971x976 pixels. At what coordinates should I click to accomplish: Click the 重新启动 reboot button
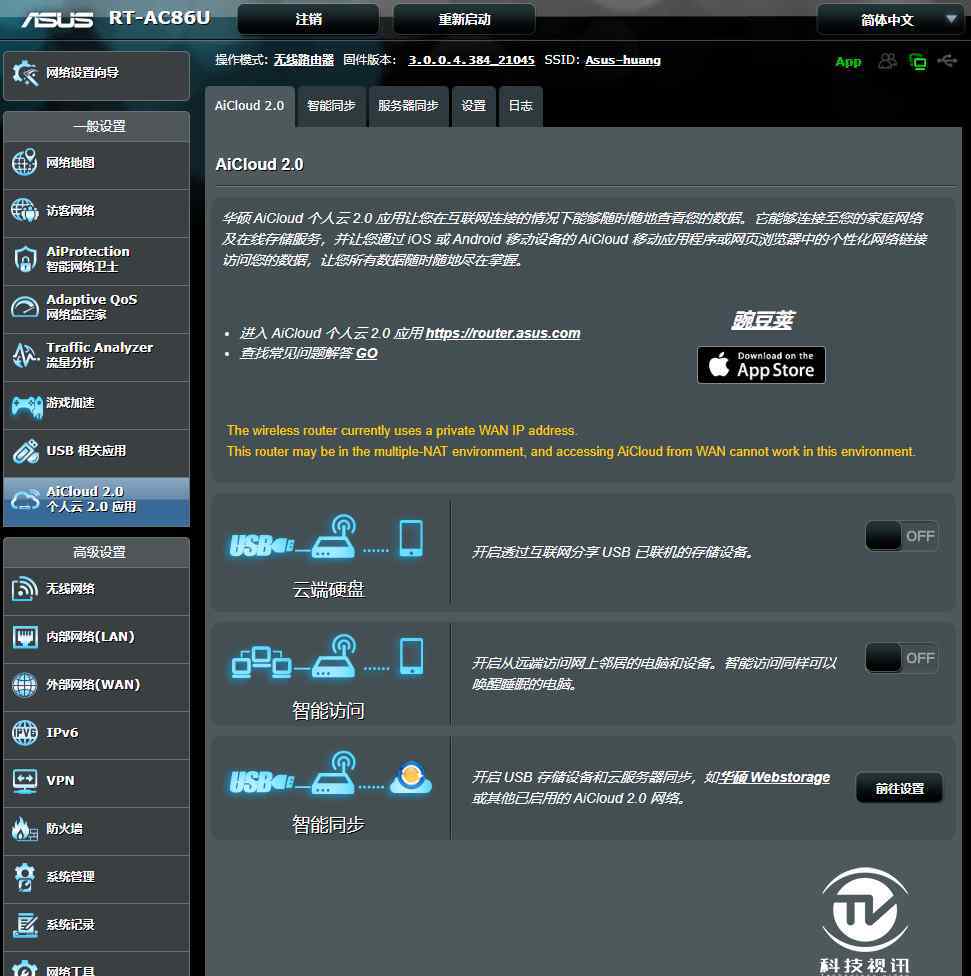[464, 19]
